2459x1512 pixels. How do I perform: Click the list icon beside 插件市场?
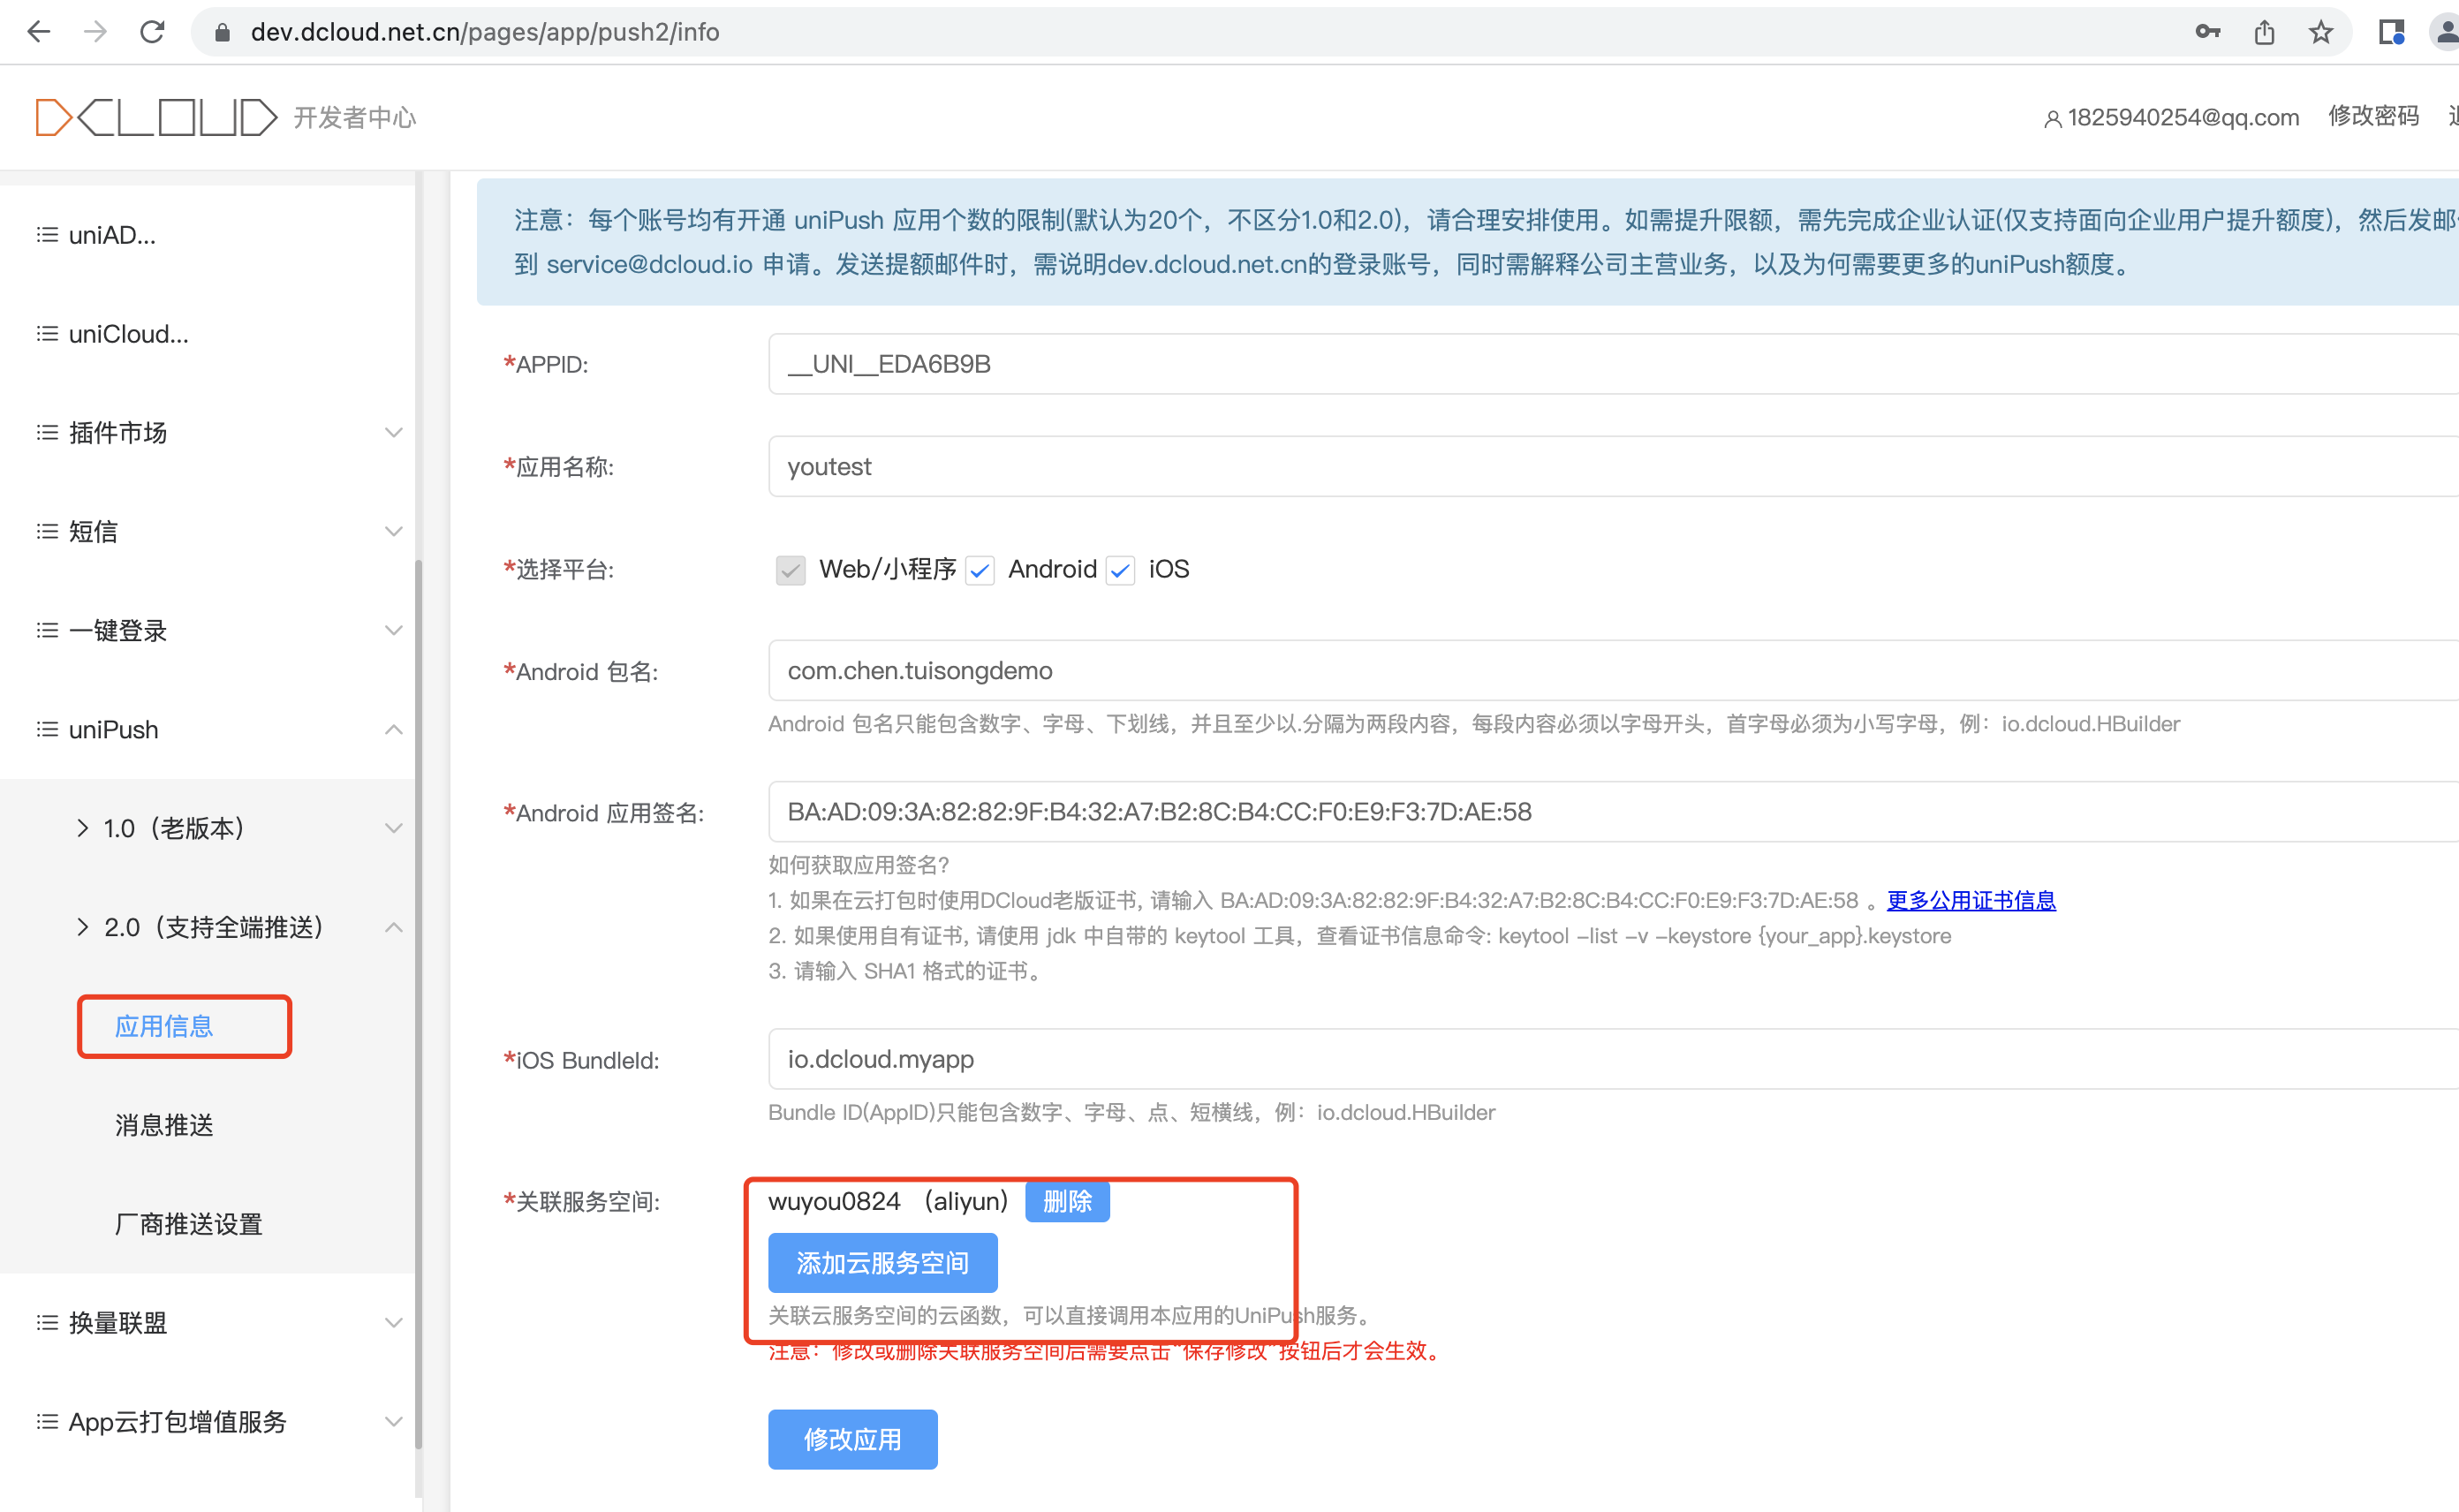click(x=47, y=433)
